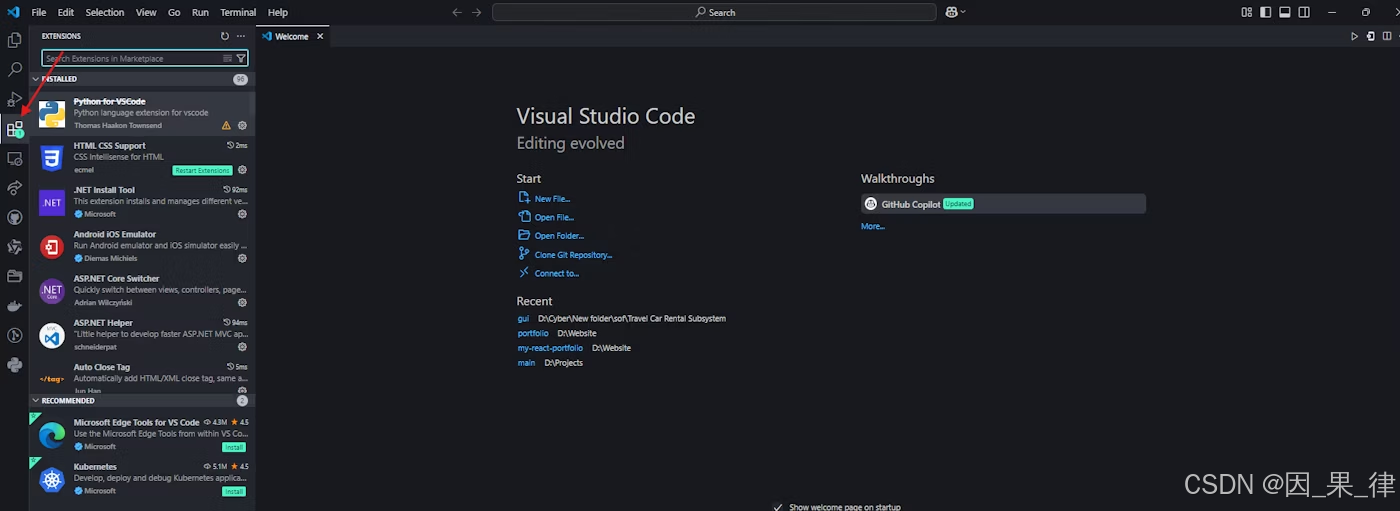The height and width of the screenshot is (511, 1400).
Task: Open the Run and Debug view
Action: [15, 99]
